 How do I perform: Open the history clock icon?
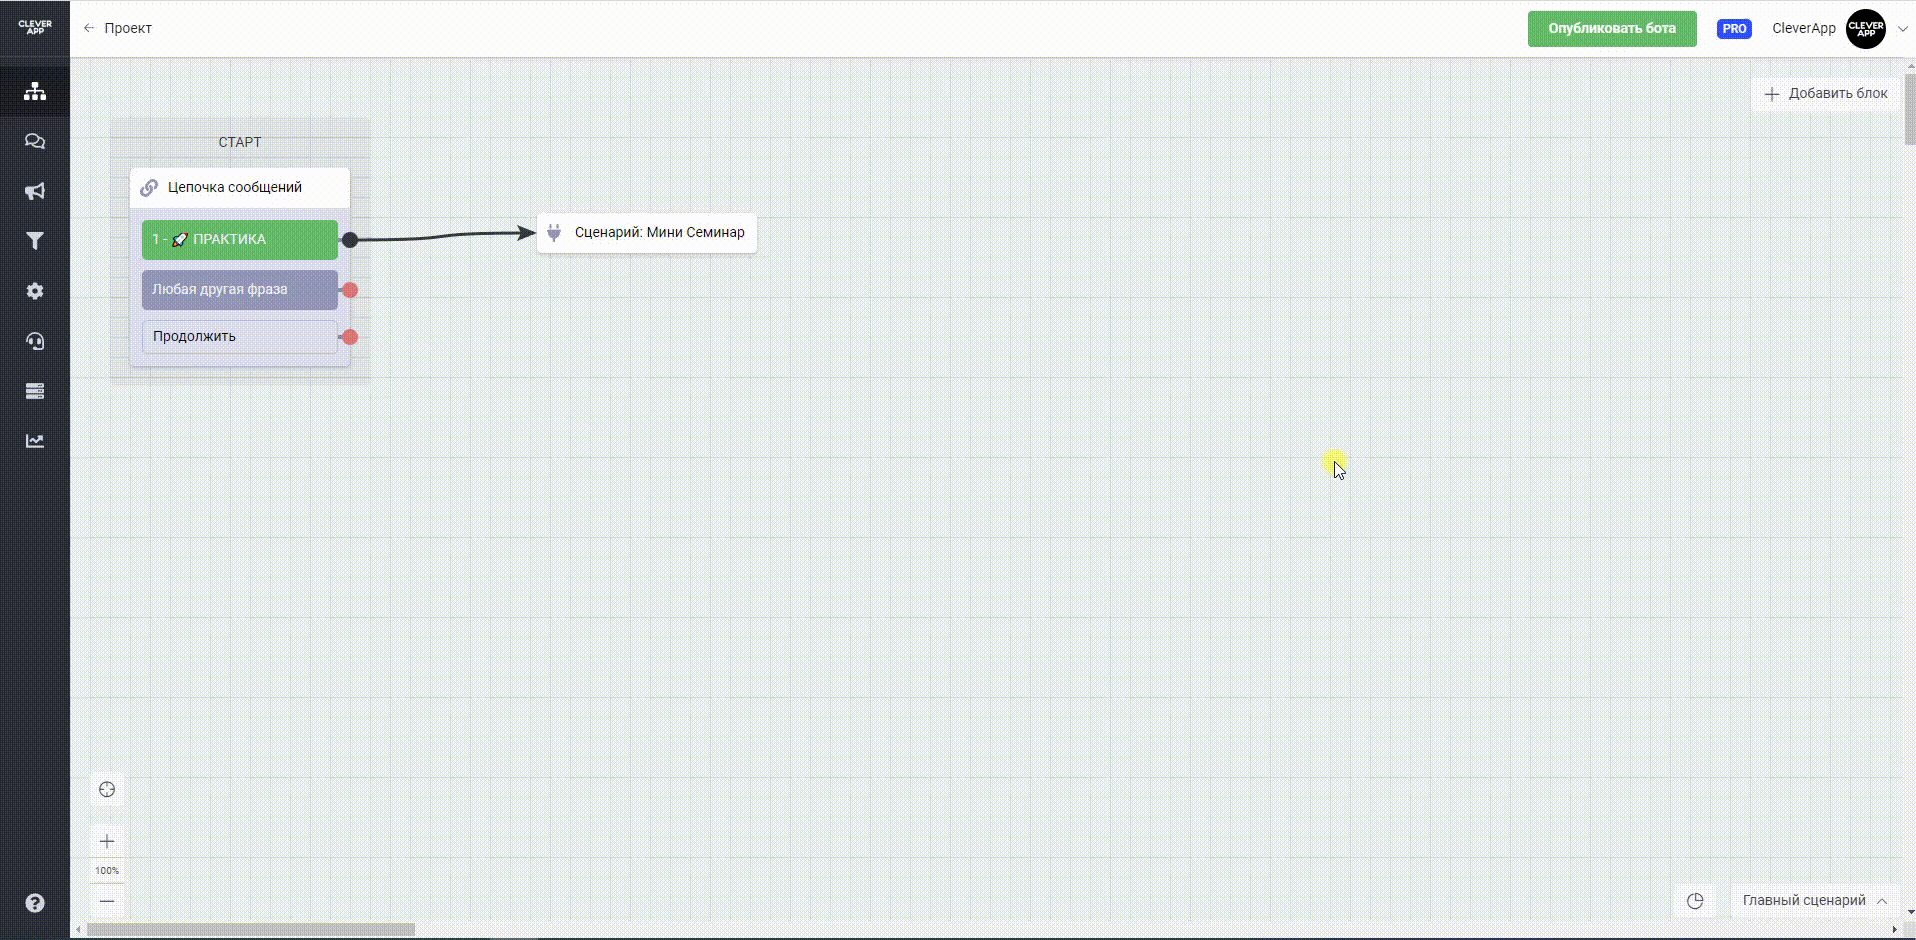[1695, 901]
